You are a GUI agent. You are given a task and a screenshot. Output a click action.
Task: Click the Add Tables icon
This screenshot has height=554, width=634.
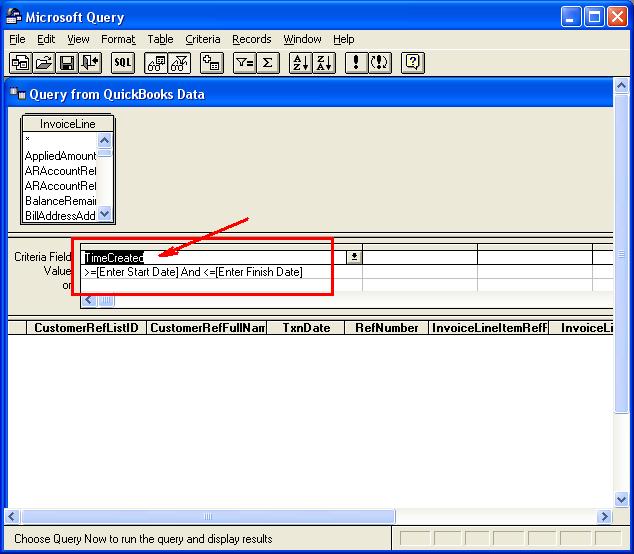tap(211, 63)
